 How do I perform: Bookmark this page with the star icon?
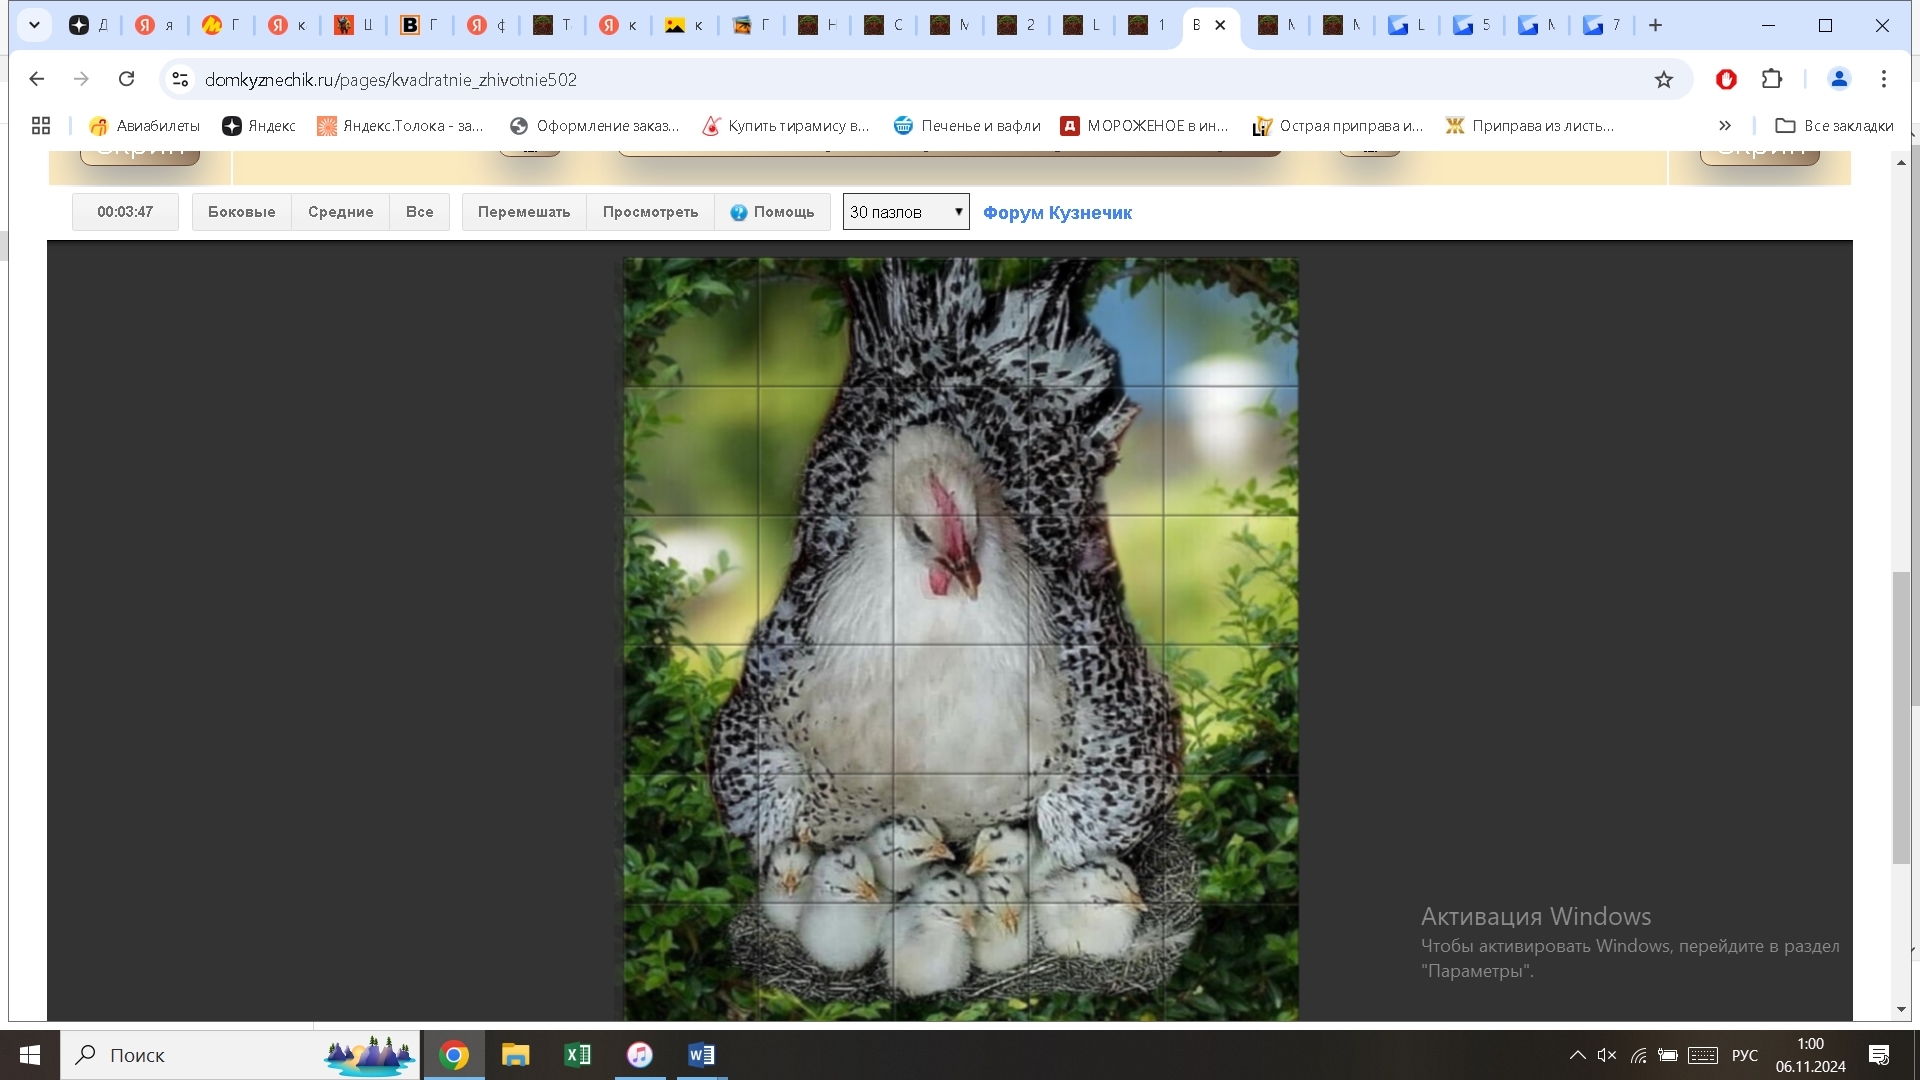coord(1663,79)
